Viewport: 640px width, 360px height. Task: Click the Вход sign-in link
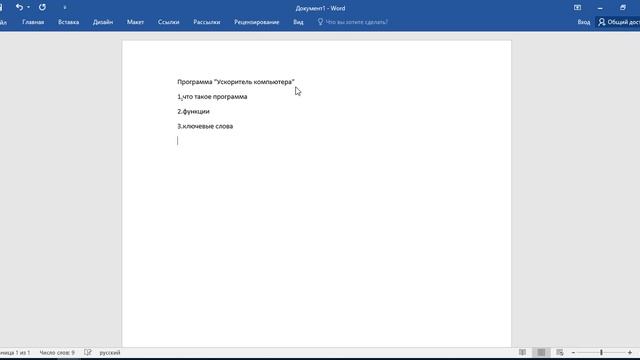tap(584, 22)
